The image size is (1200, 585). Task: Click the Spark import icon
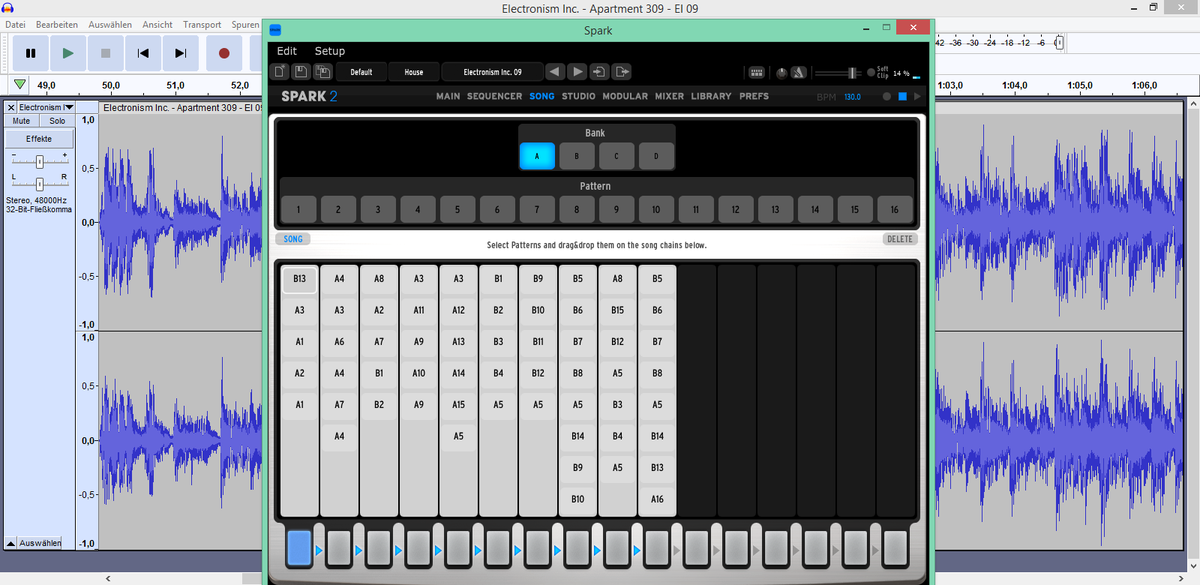pos(600,72)
